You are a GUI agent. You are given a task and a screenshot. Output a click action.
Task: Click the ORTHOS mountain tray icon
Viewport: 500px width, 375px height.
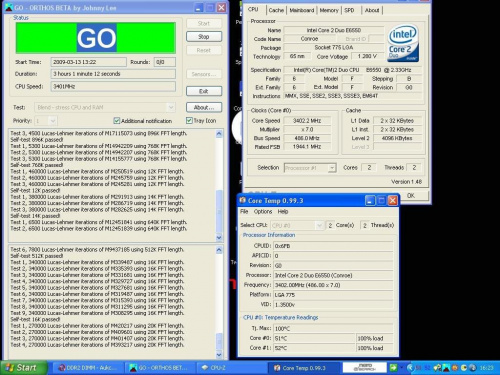pyautogui.click(x=446, y=368)
